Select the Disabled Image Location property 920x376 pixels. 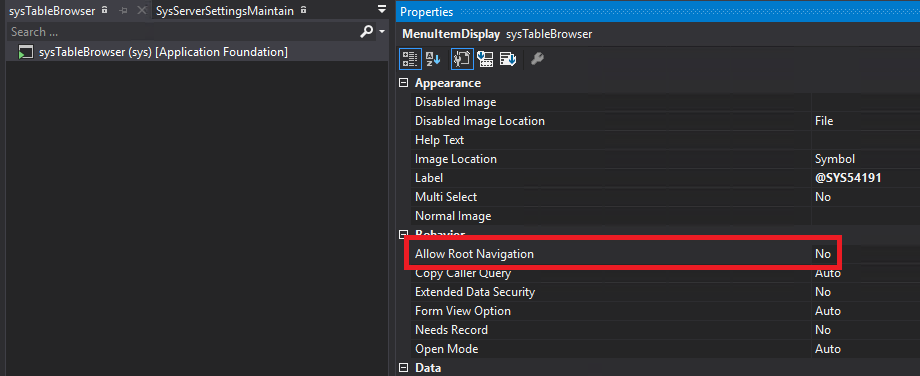(x=480, y=121)
